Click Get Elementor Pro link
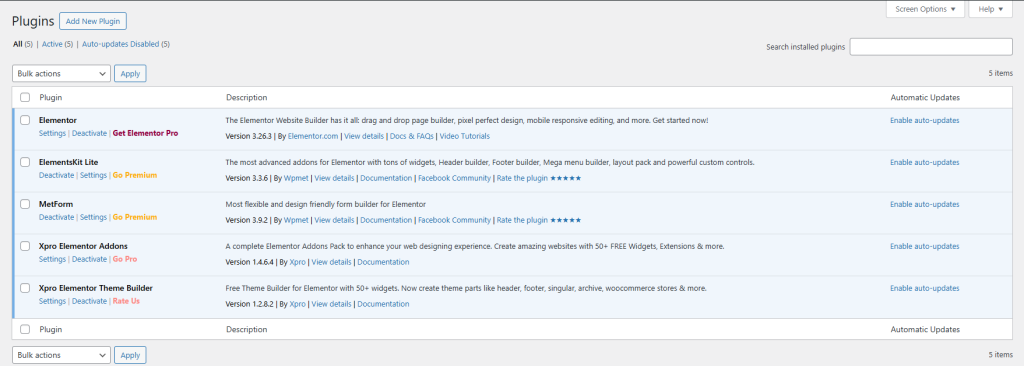The width and height of the screenshot is (1024, 366). click(145, 133)
